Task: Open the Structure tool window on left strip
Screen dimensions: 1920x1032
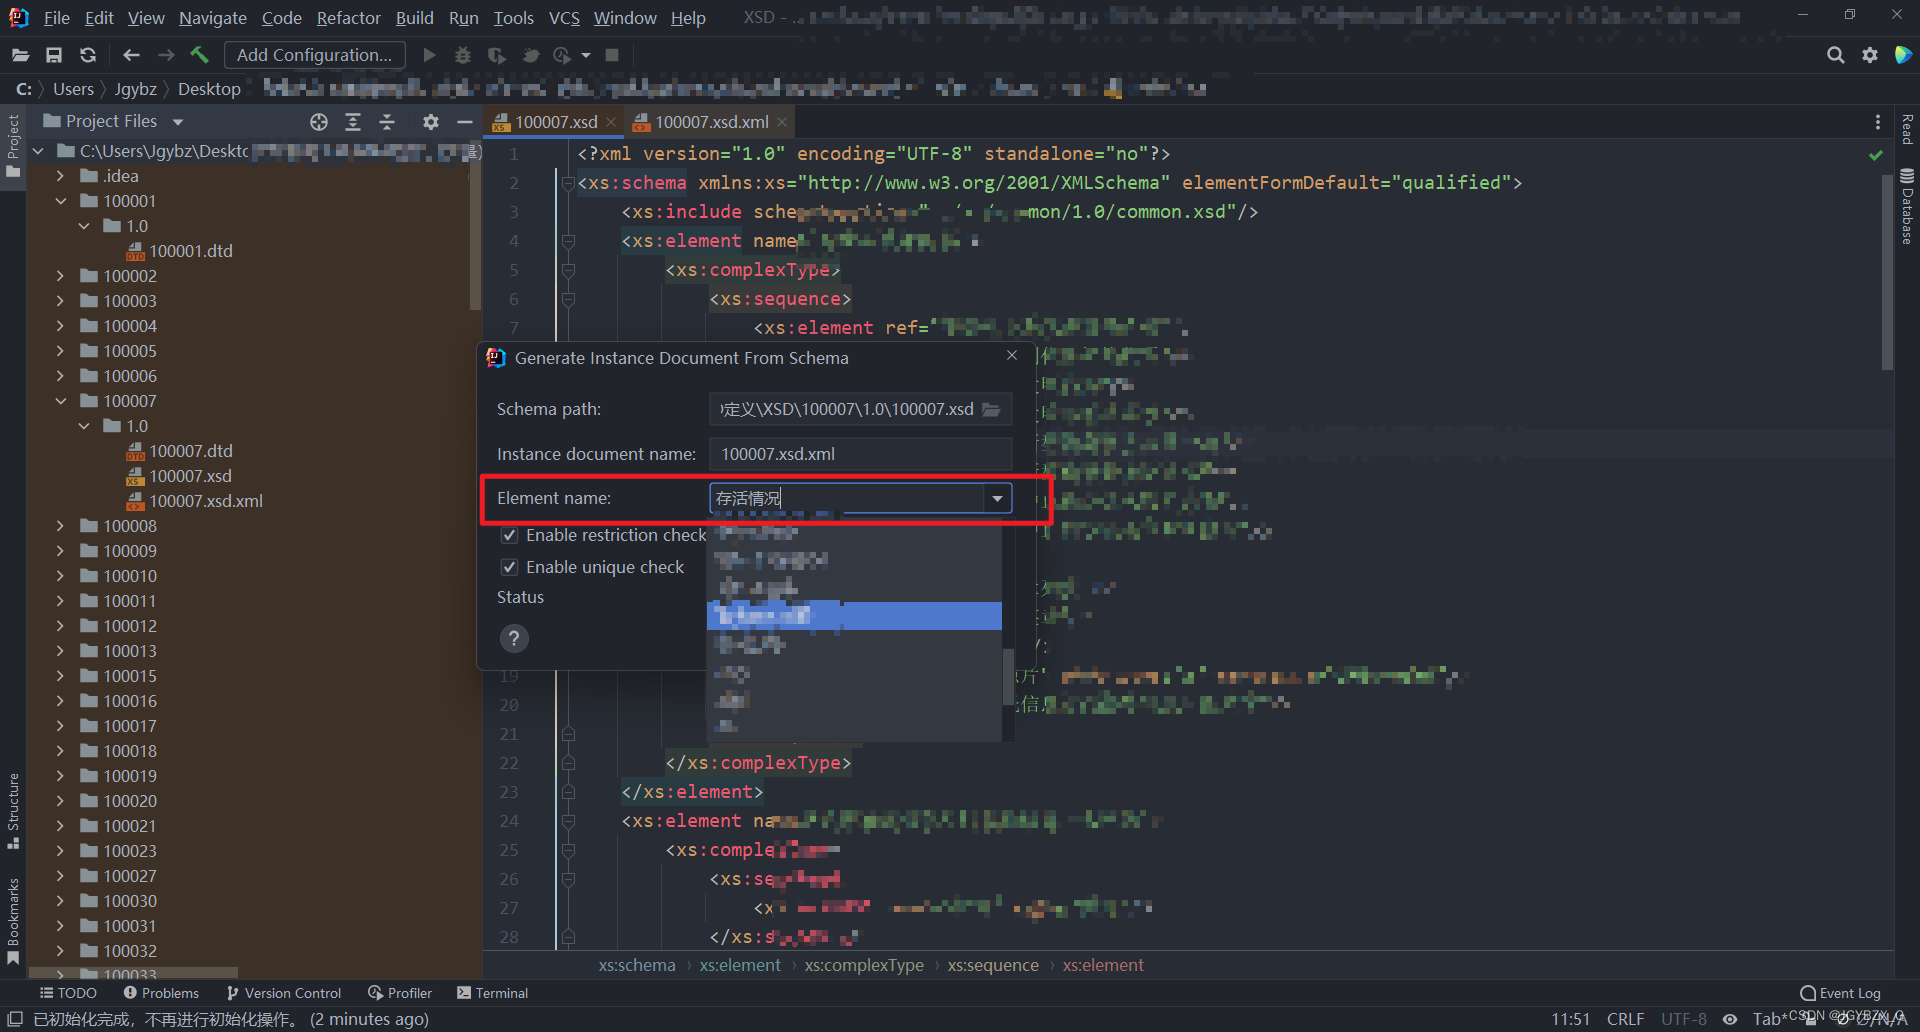Action: [13, 811]
